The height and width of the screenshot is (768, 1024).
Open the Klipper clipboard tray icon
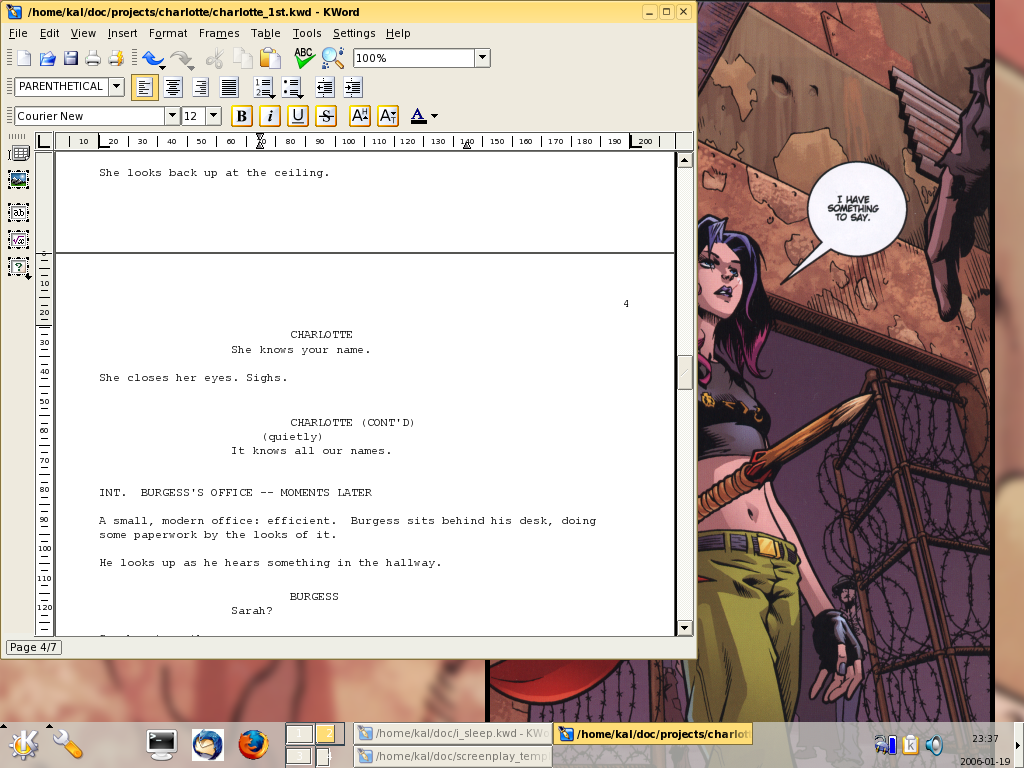[x=910, y=744]
